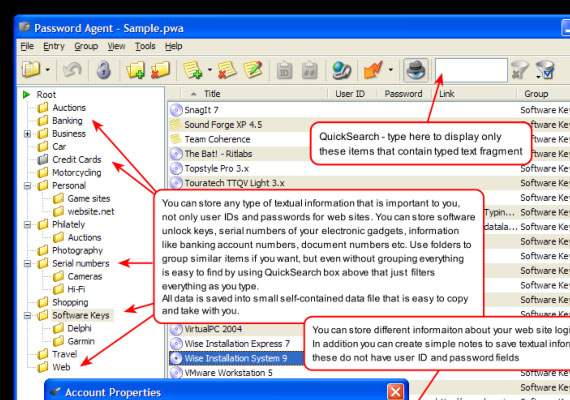Open the File menu
The width and height of the screenshot is (570, 400).
[x=27, y=46]
